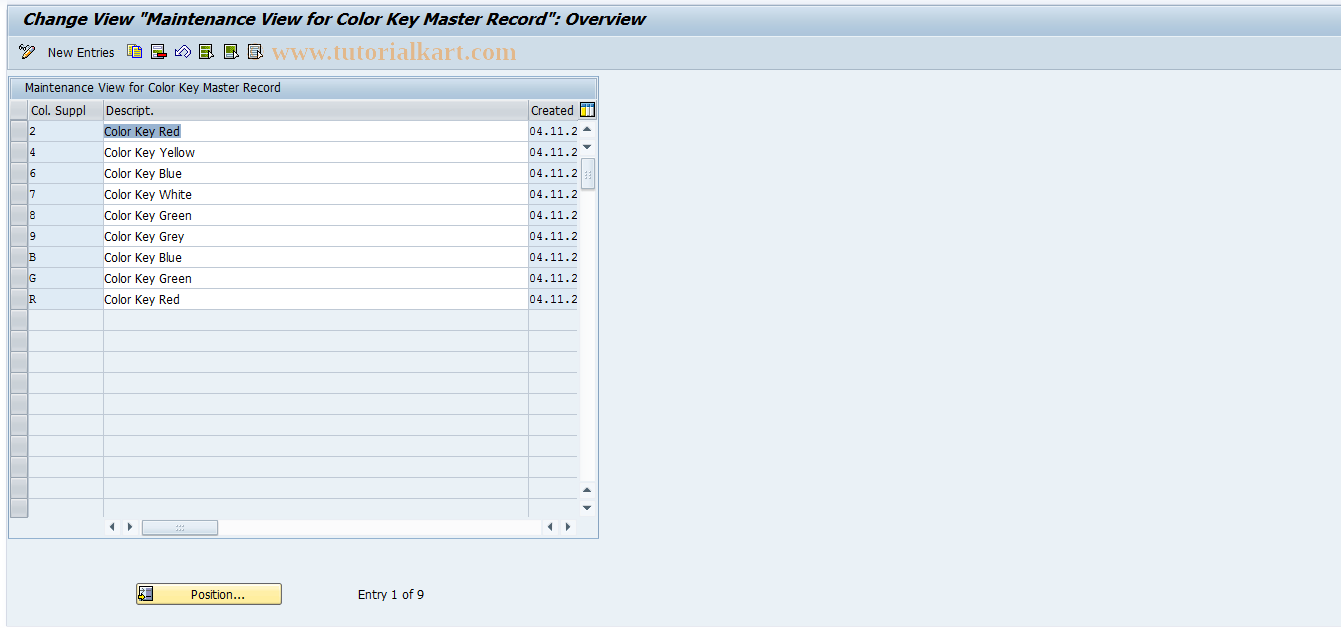
Task: Click the bottom vertical scroll up arrow
Action: pos(587,490)
